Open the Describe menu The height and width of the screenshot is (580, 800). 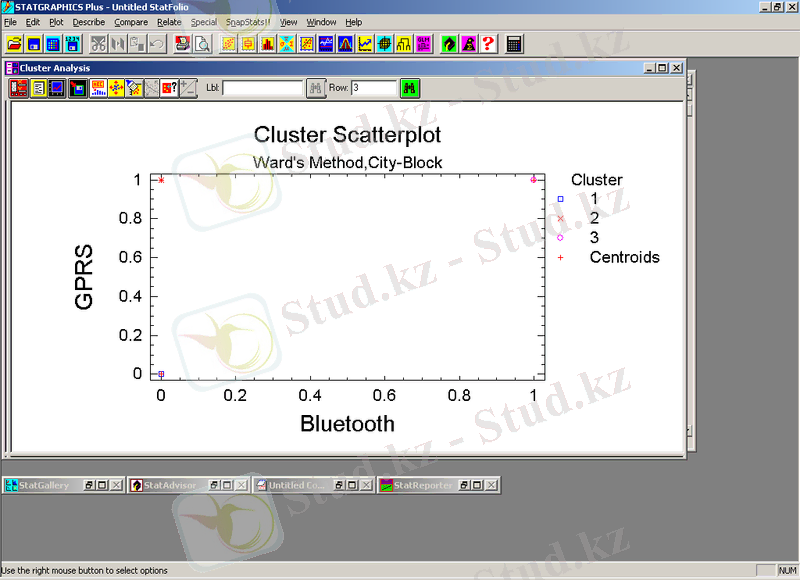click(89, 22)
